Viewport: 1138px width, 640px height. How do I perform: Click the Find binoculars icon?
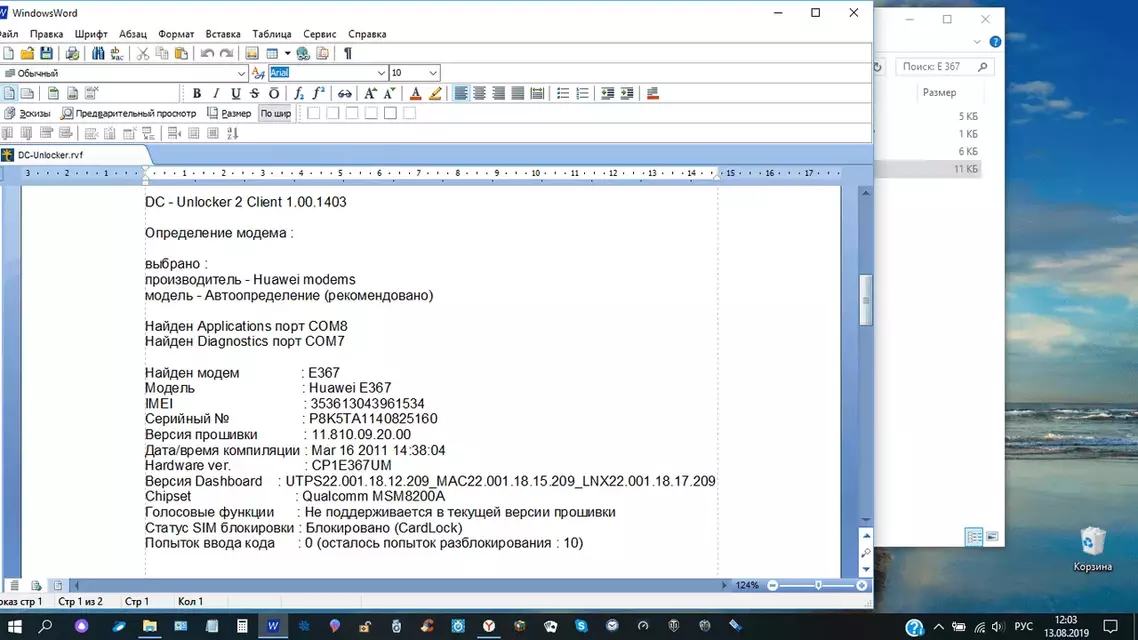(x=99, y=53)
